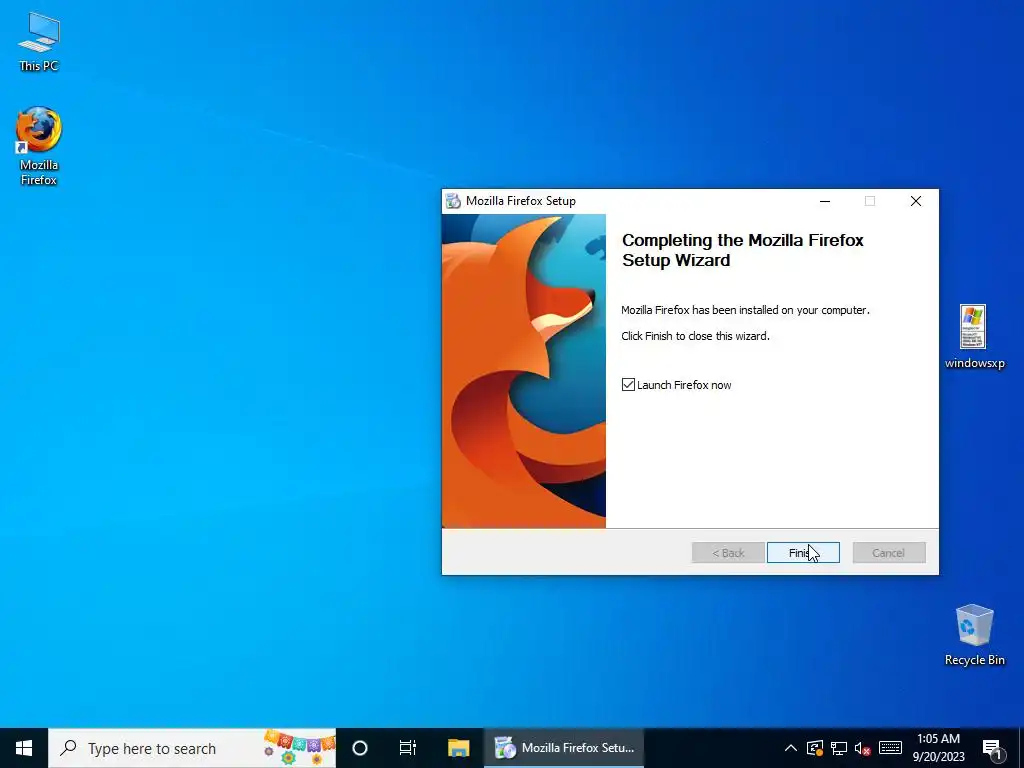Open the This PC desktop icon
The height and width of the screenshot is (768, 1024).
[x=39, y=42]
